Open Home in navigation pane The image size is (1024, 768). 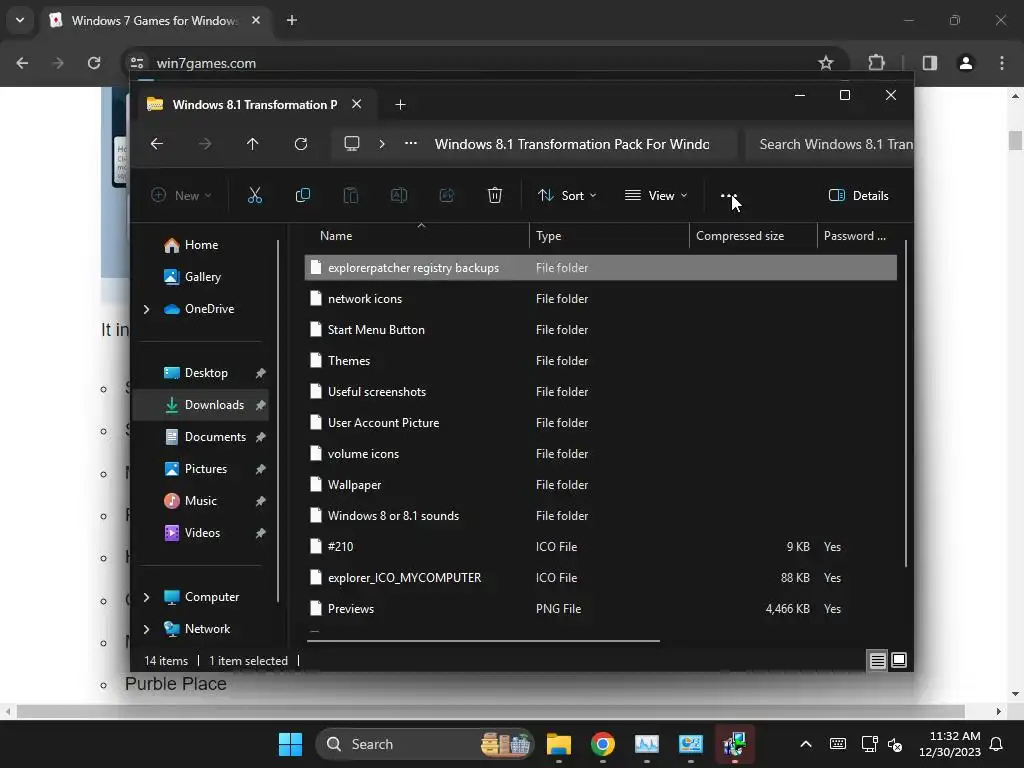[201, 245]
